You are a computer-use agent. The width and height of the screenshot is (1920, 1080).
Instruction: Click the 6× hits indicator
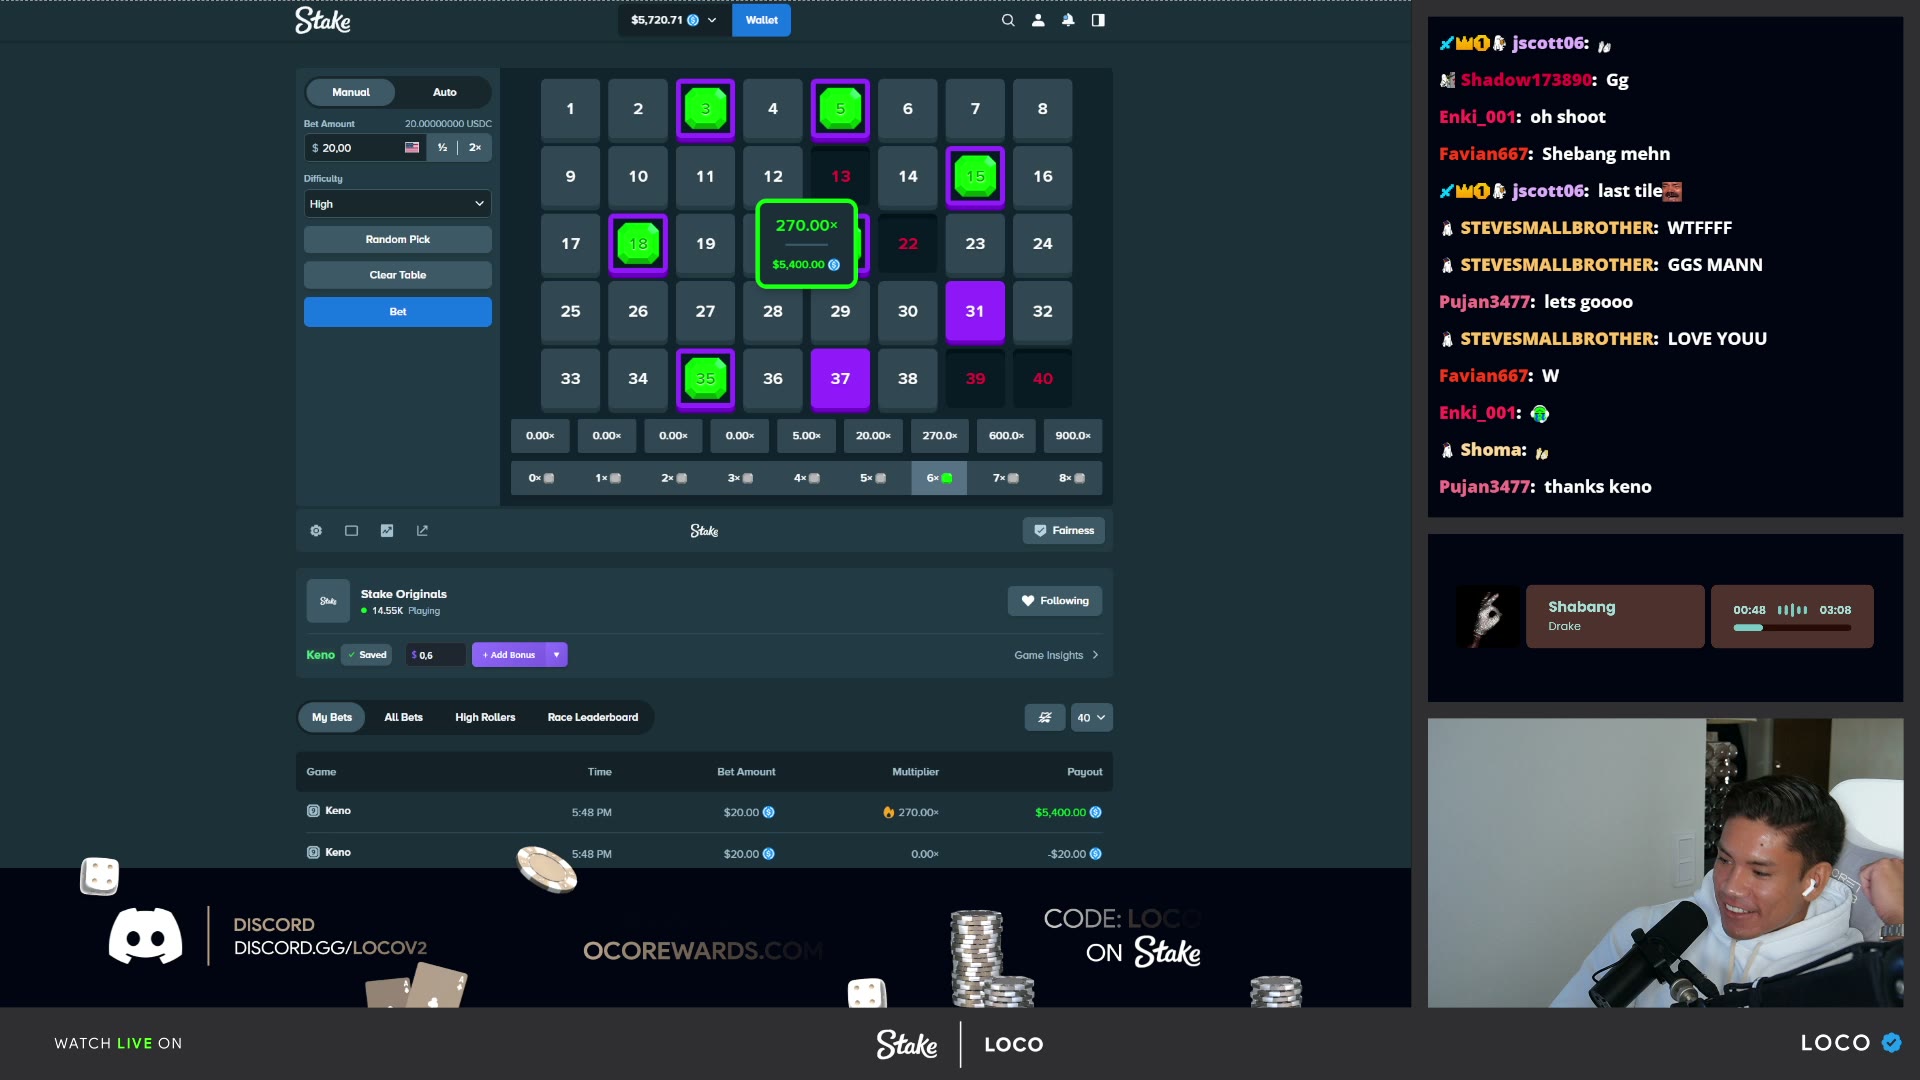click(939, 478)
